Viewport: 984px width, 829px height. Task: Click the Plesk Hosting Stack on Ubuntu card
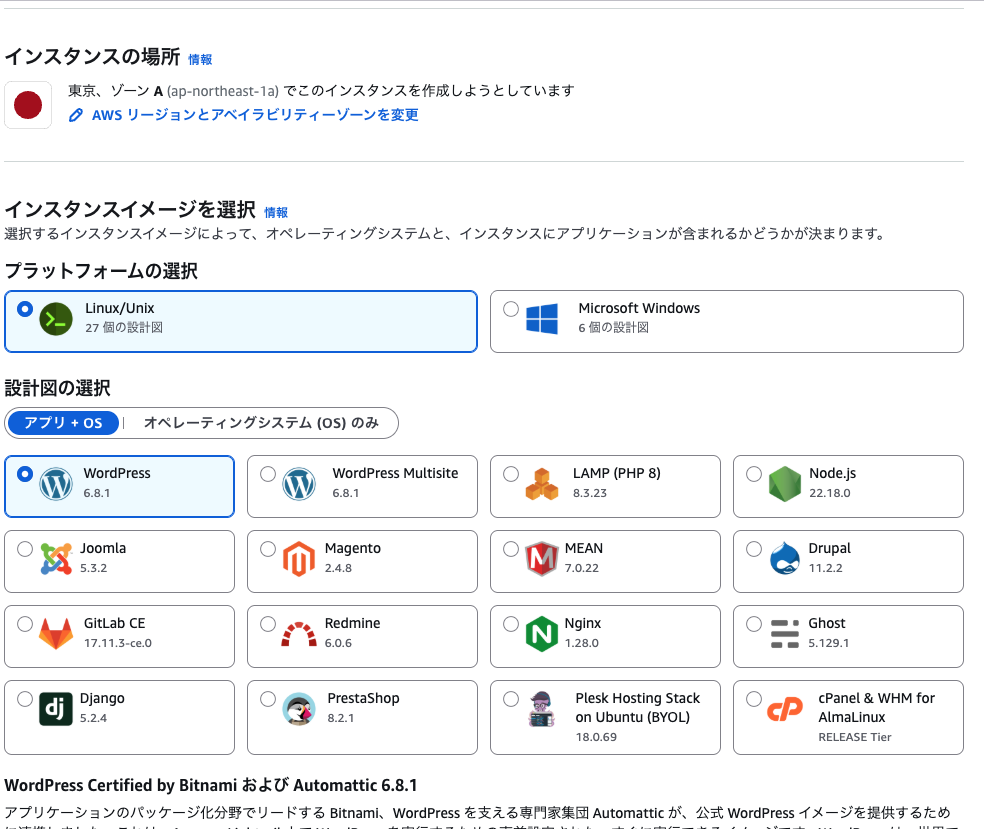click(605, 717)
